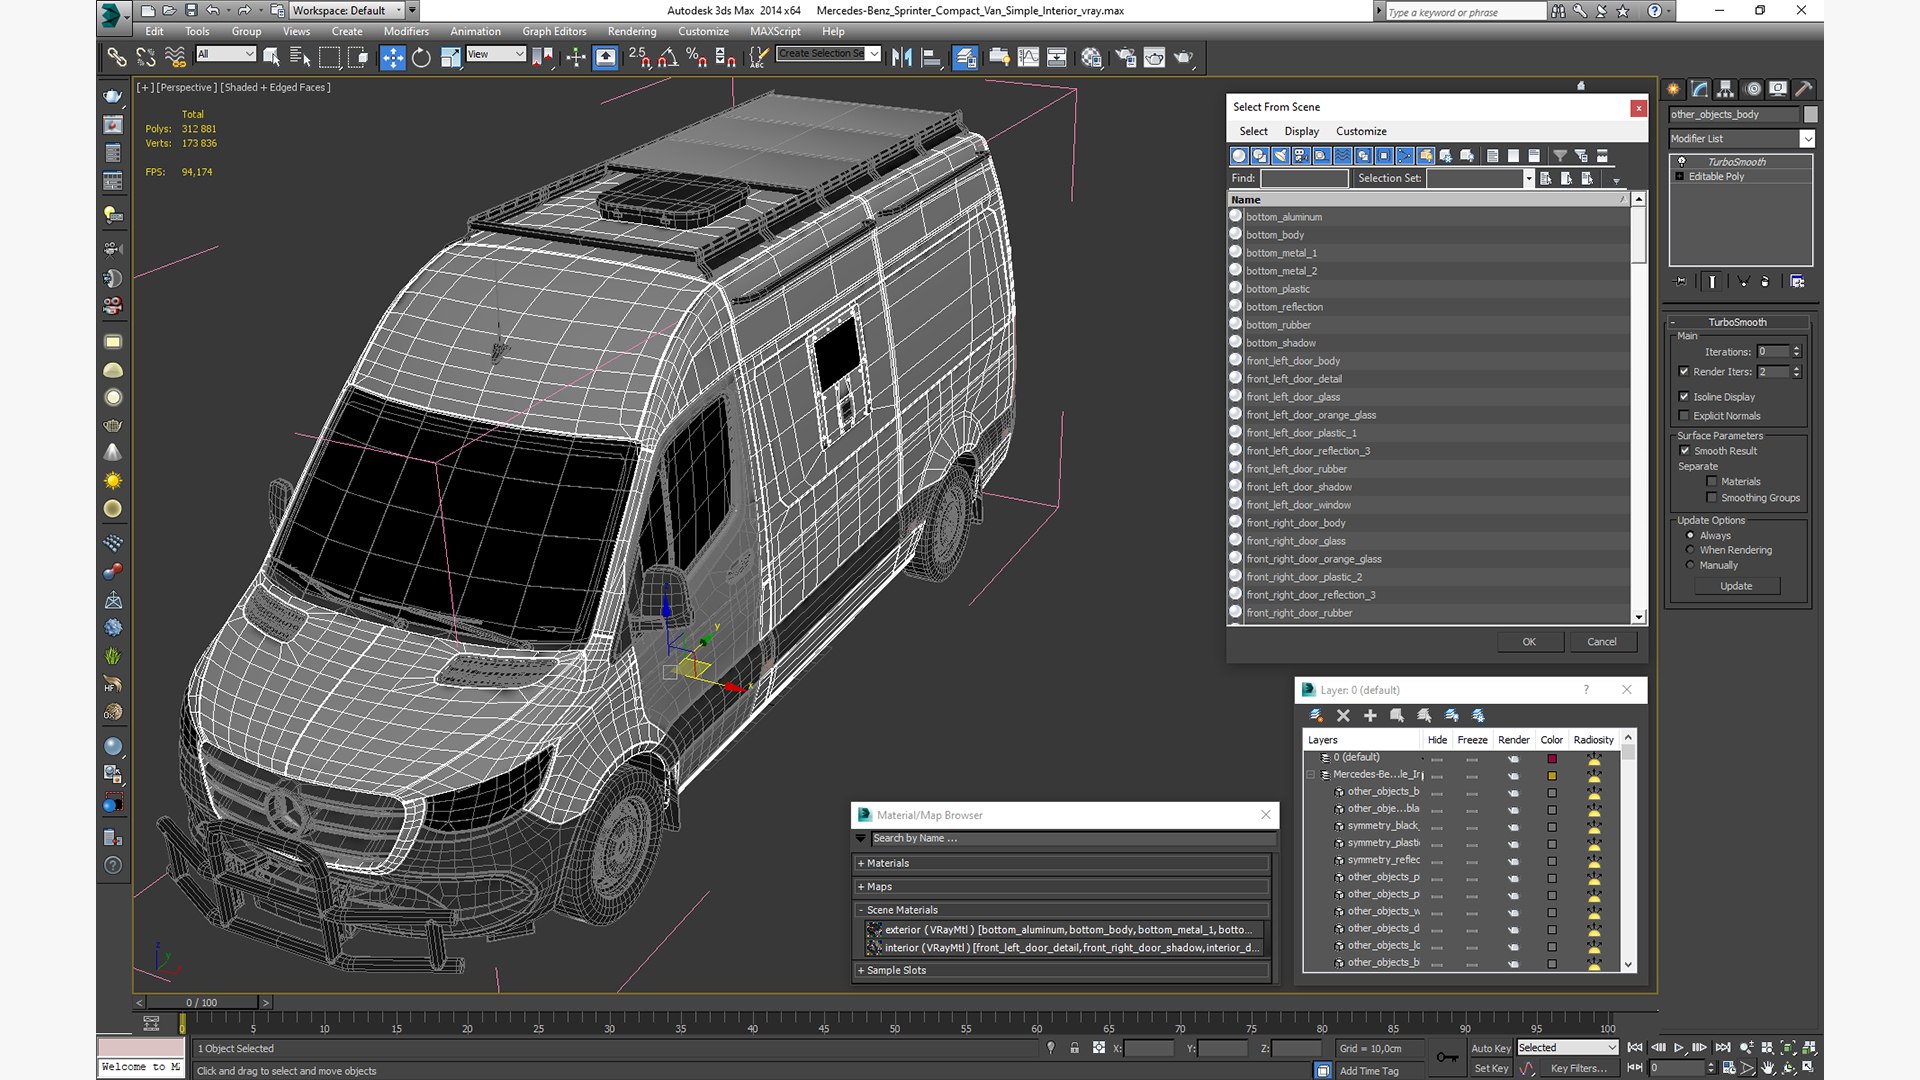The image size is (1920, 1080).
Task: Open the Graph Editors menu
Action: [x=554, y=32]
